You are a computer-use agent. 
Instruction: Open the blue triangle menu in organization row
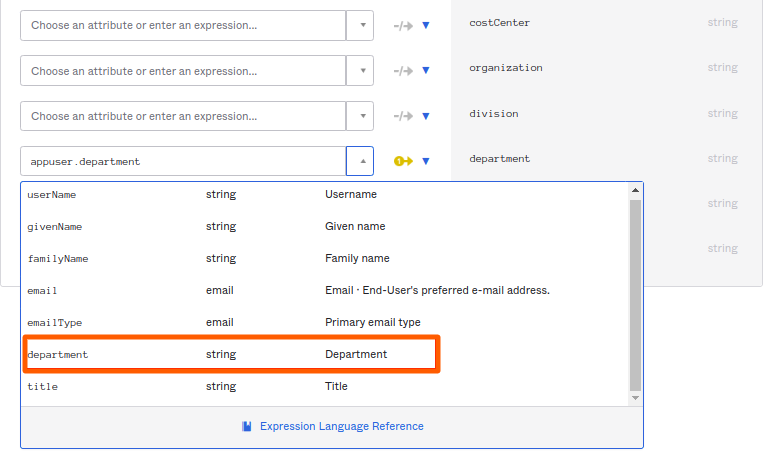(426, 71)
